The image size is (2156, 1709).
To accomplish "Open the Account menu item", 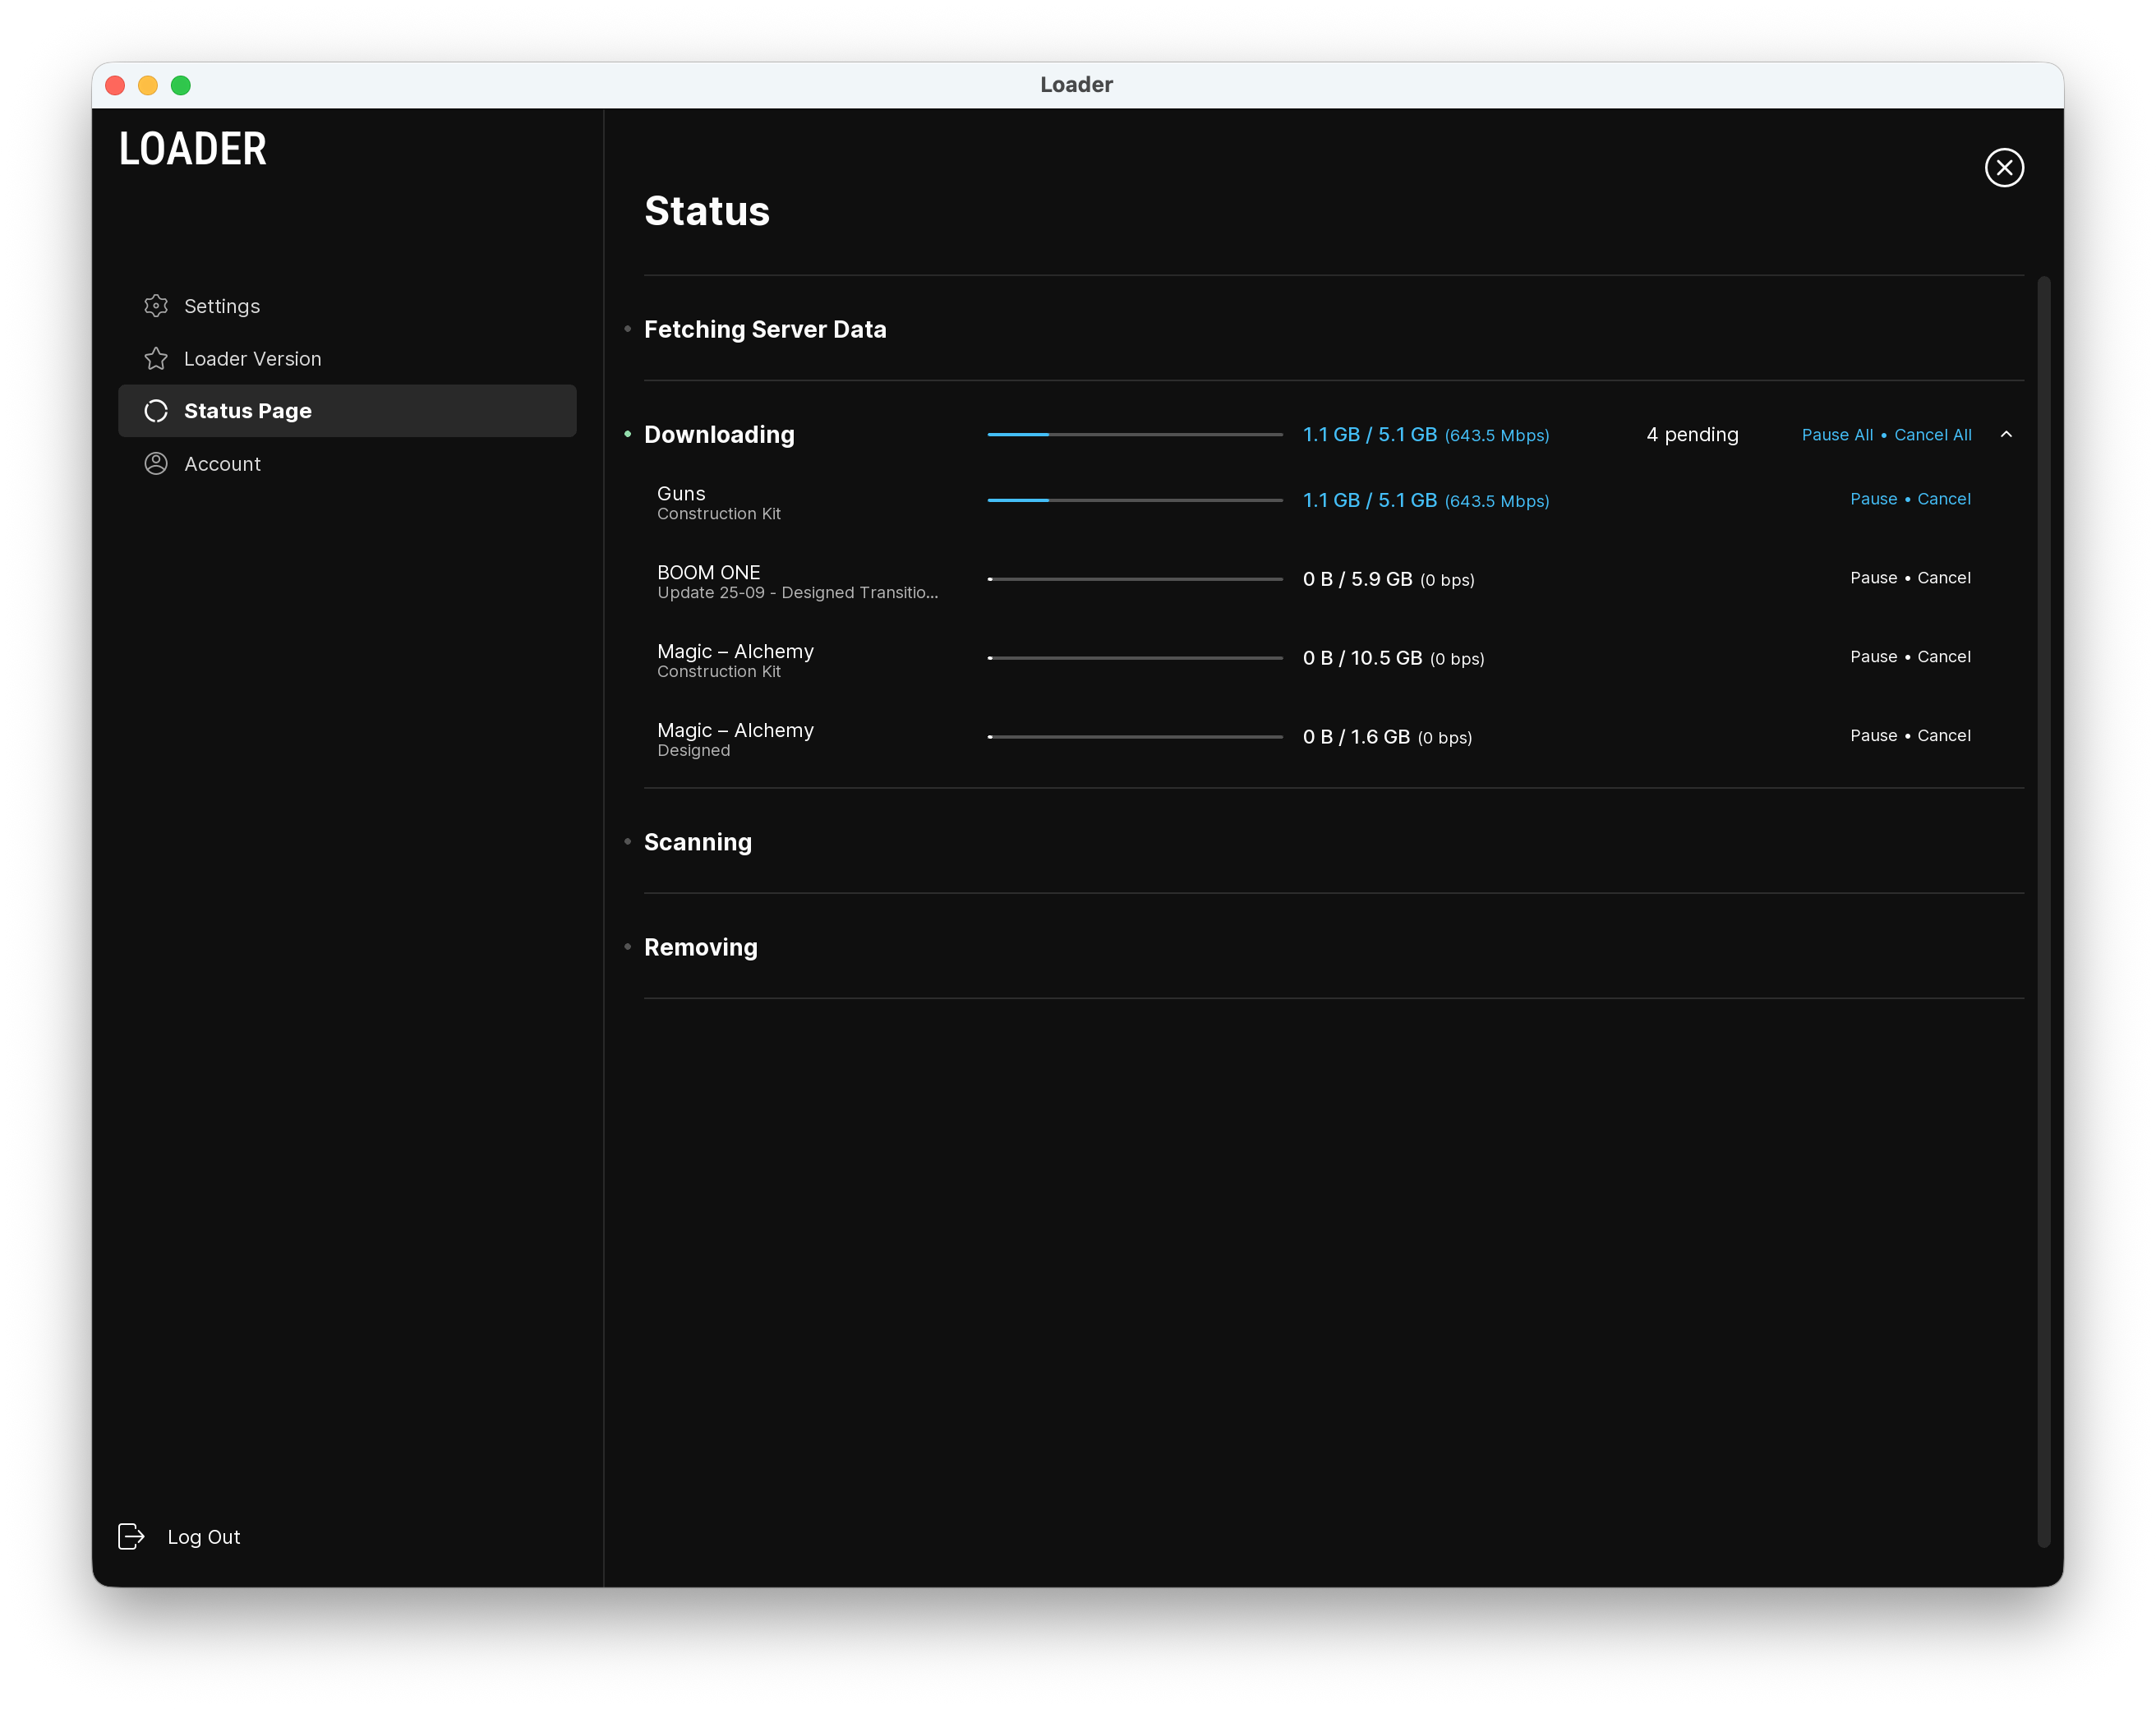I will point(222,464).
